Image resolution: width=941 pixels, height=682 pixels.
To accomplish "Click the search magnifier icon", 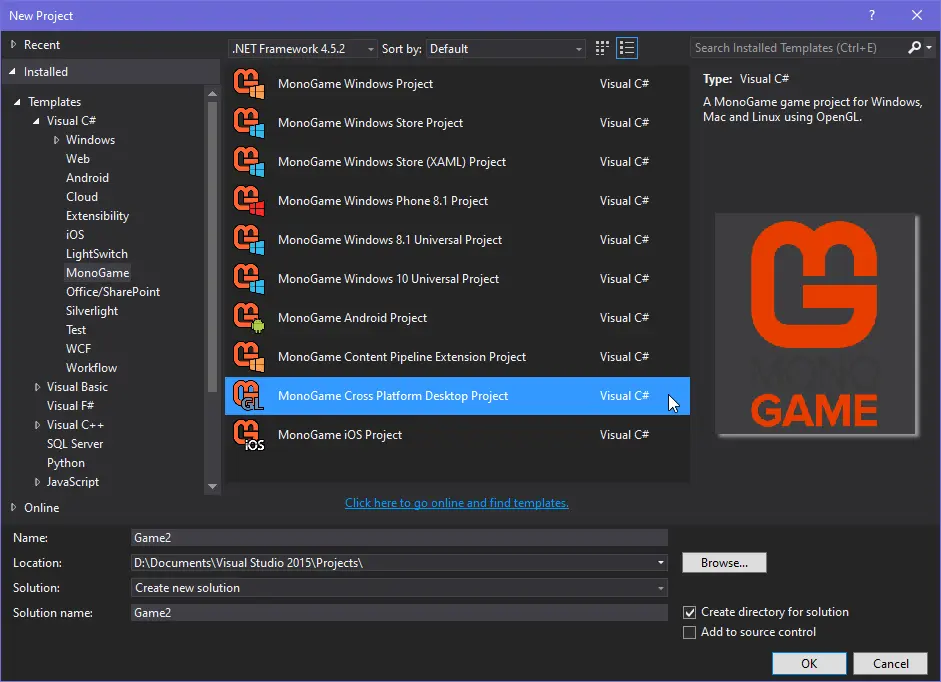I will point(914,47).
